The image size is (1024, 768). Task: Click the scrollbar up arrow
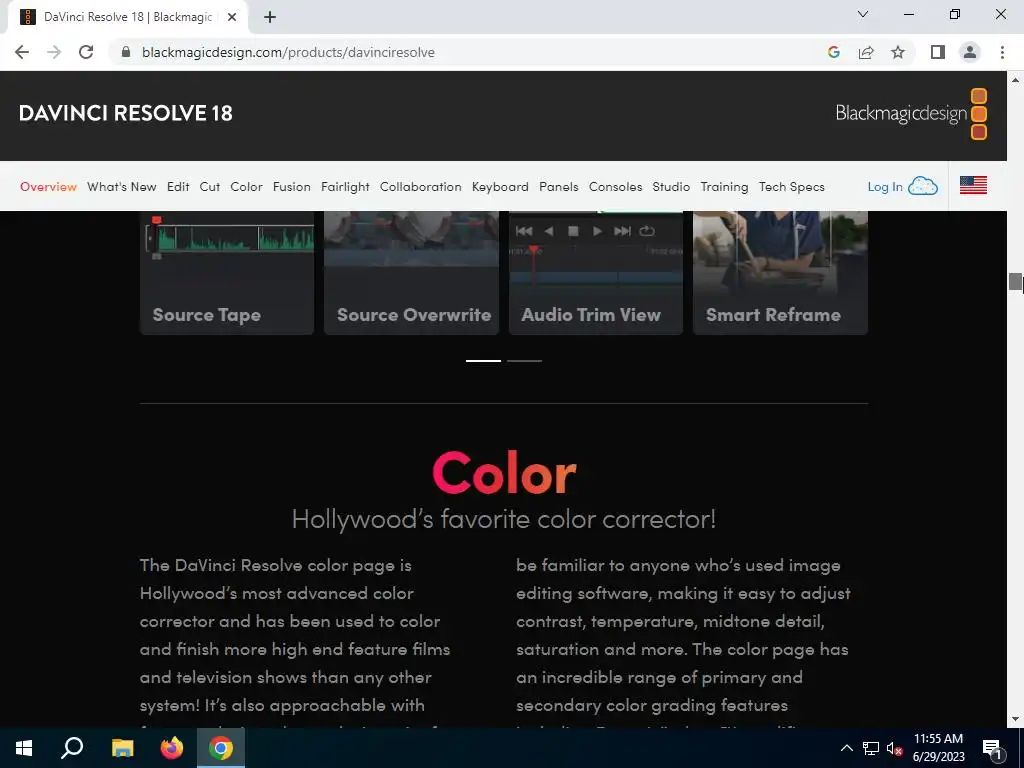click(1015, 80)
